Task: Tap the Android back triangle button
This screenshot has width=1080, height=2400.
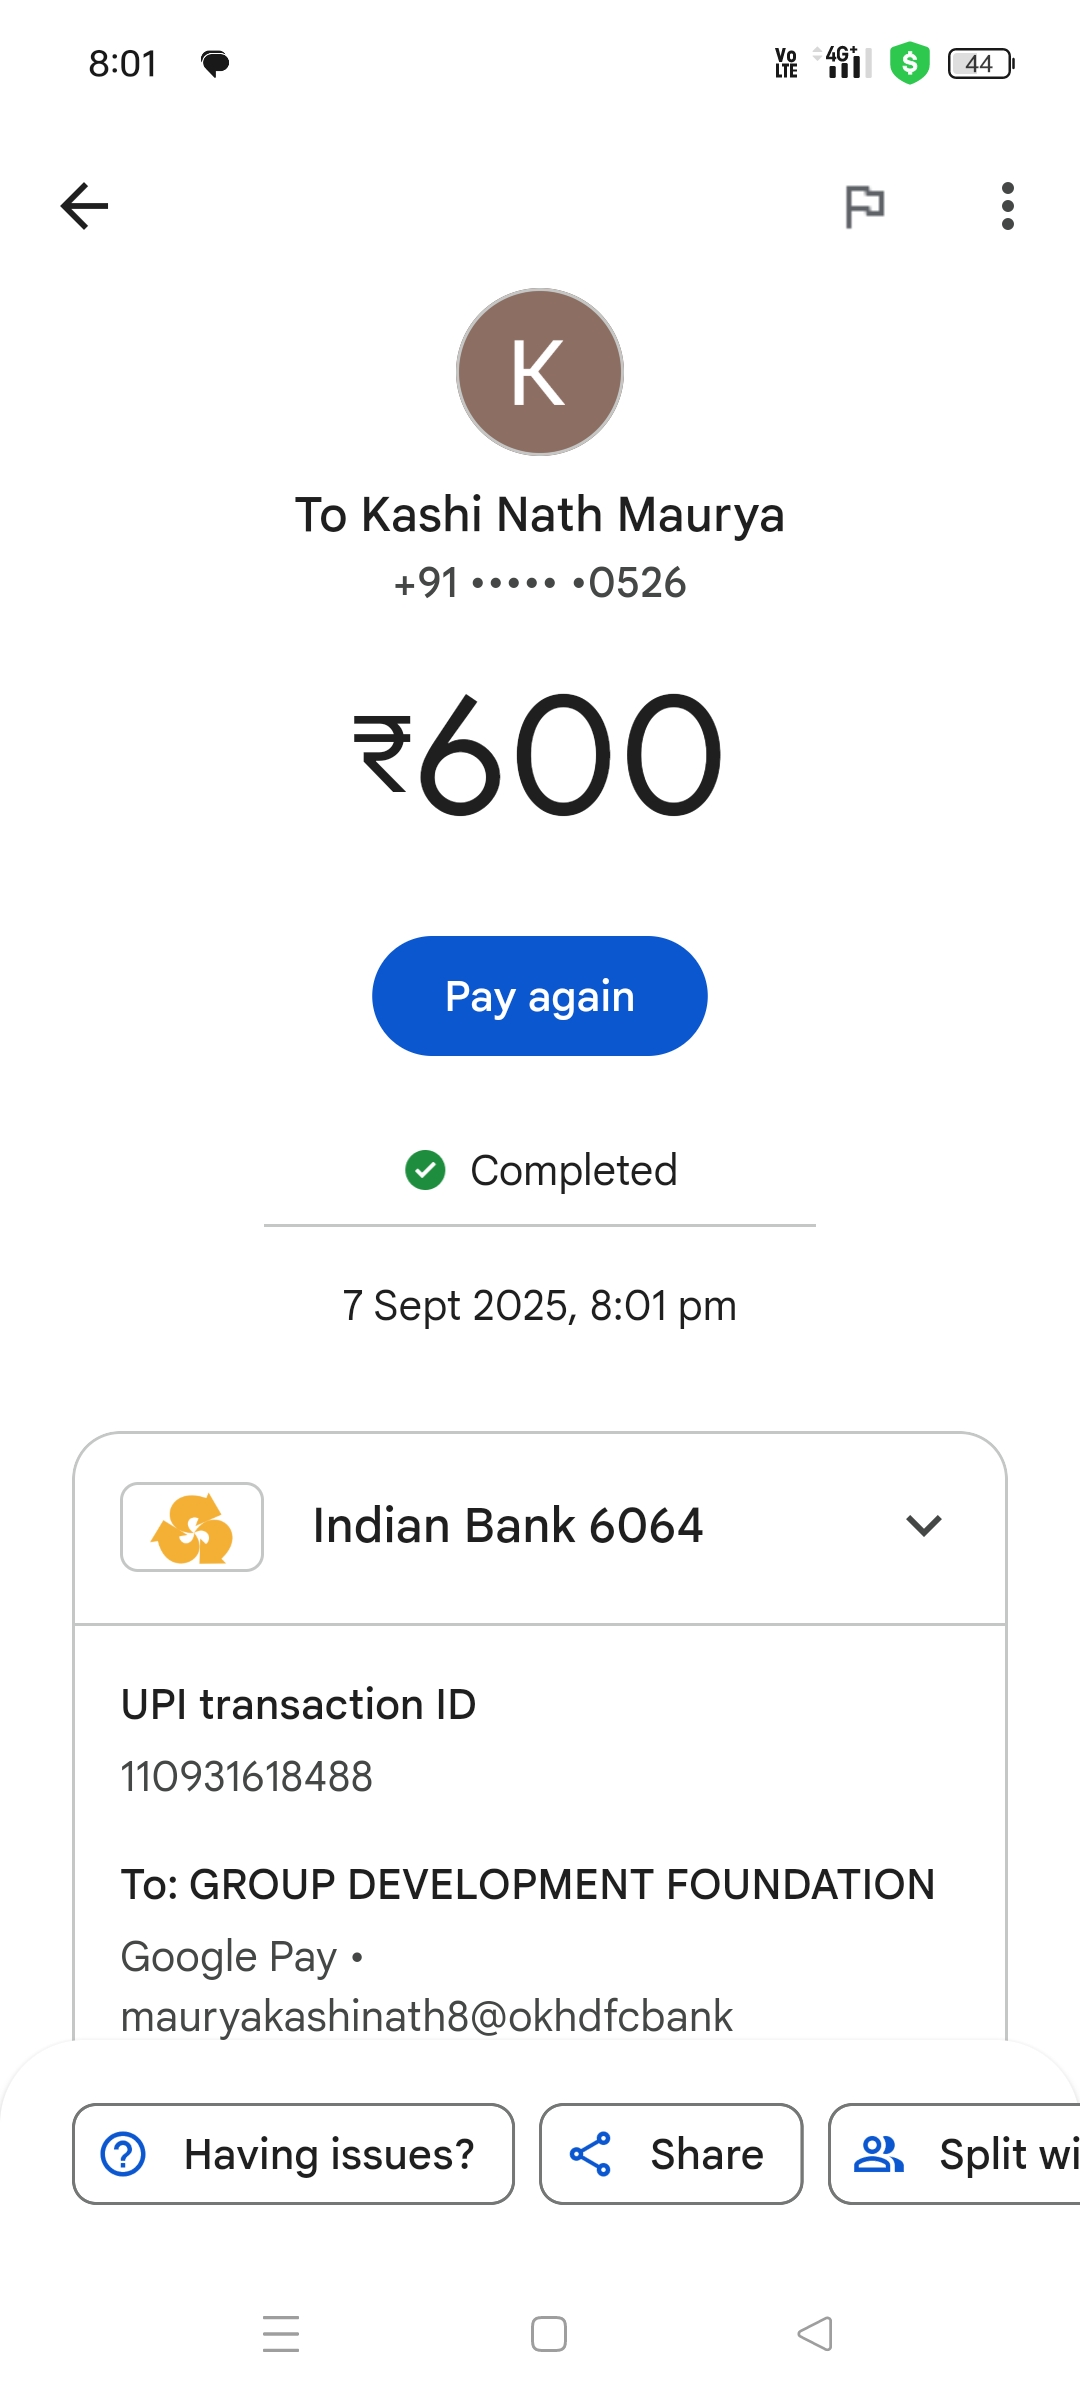Action: (x=815, y=2334)
